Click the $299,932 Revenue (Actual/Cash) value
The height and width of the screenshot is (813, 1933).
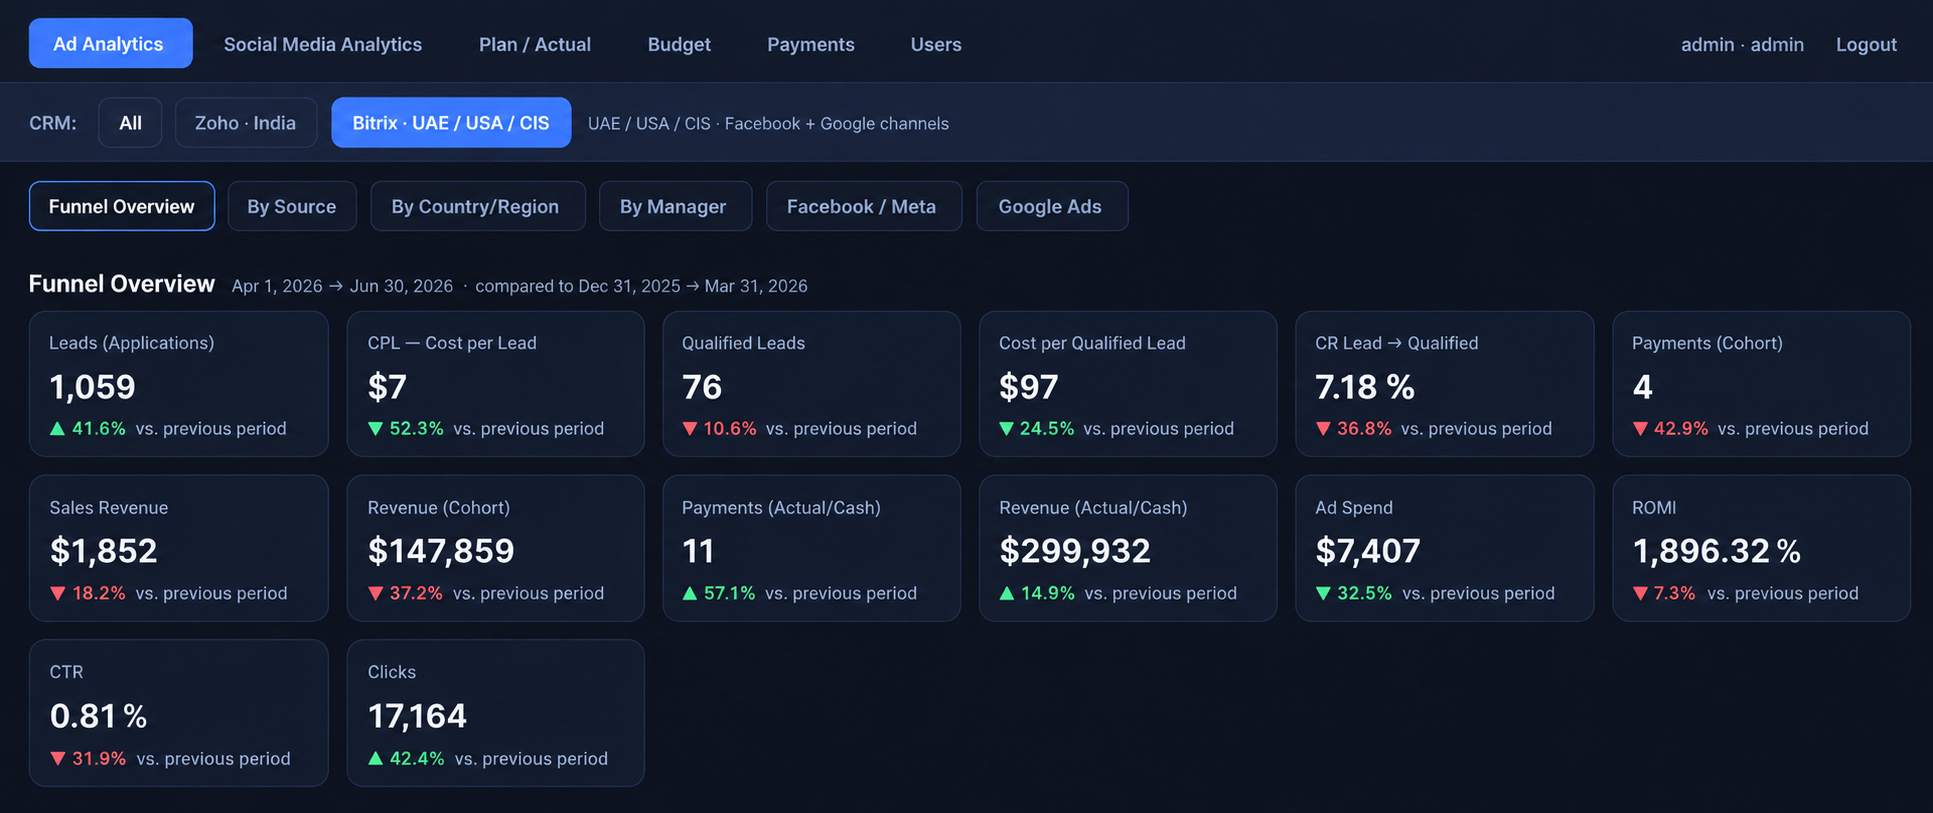(1075, 551)
